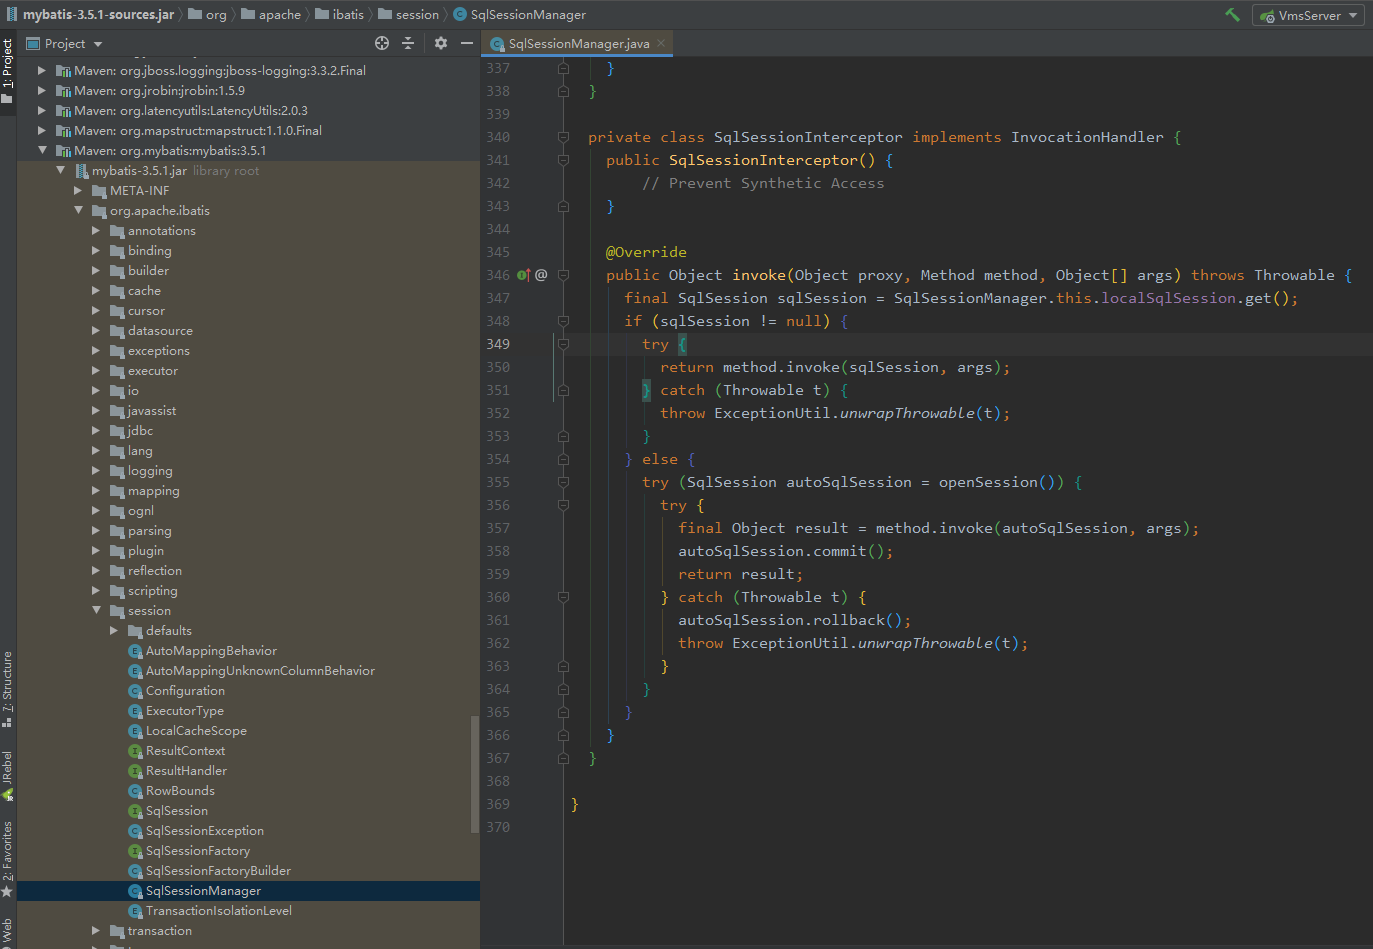Open the Project tool window side tab

point(8,70)
